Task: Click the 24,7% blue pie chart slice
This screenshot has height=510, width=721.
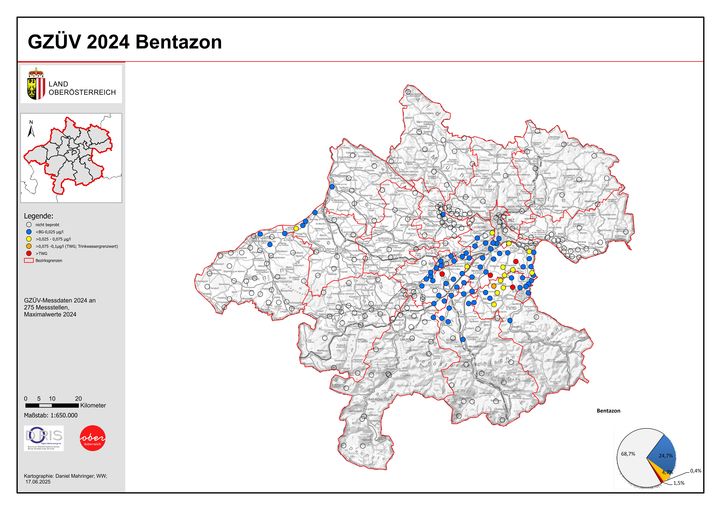Action: (x=664, y=456)
